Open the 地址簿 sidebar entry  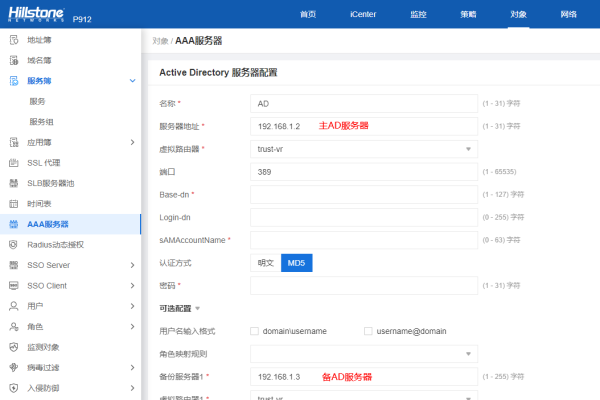point(70,40)
